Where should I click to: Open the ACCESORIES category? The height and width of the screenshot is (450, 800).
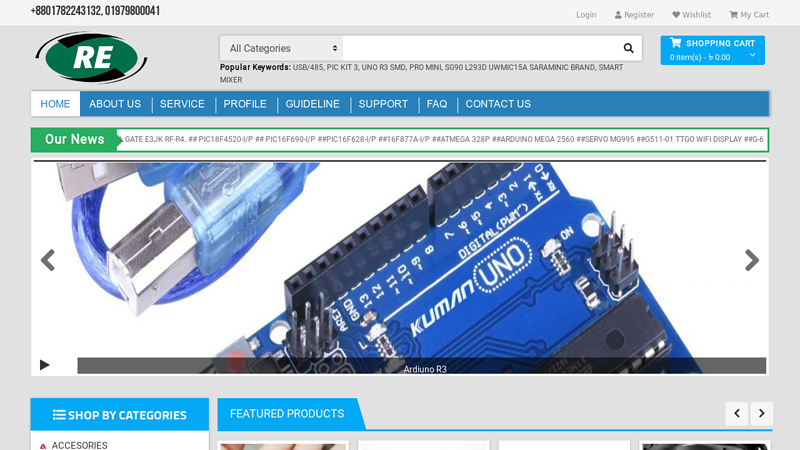[80, 445]
